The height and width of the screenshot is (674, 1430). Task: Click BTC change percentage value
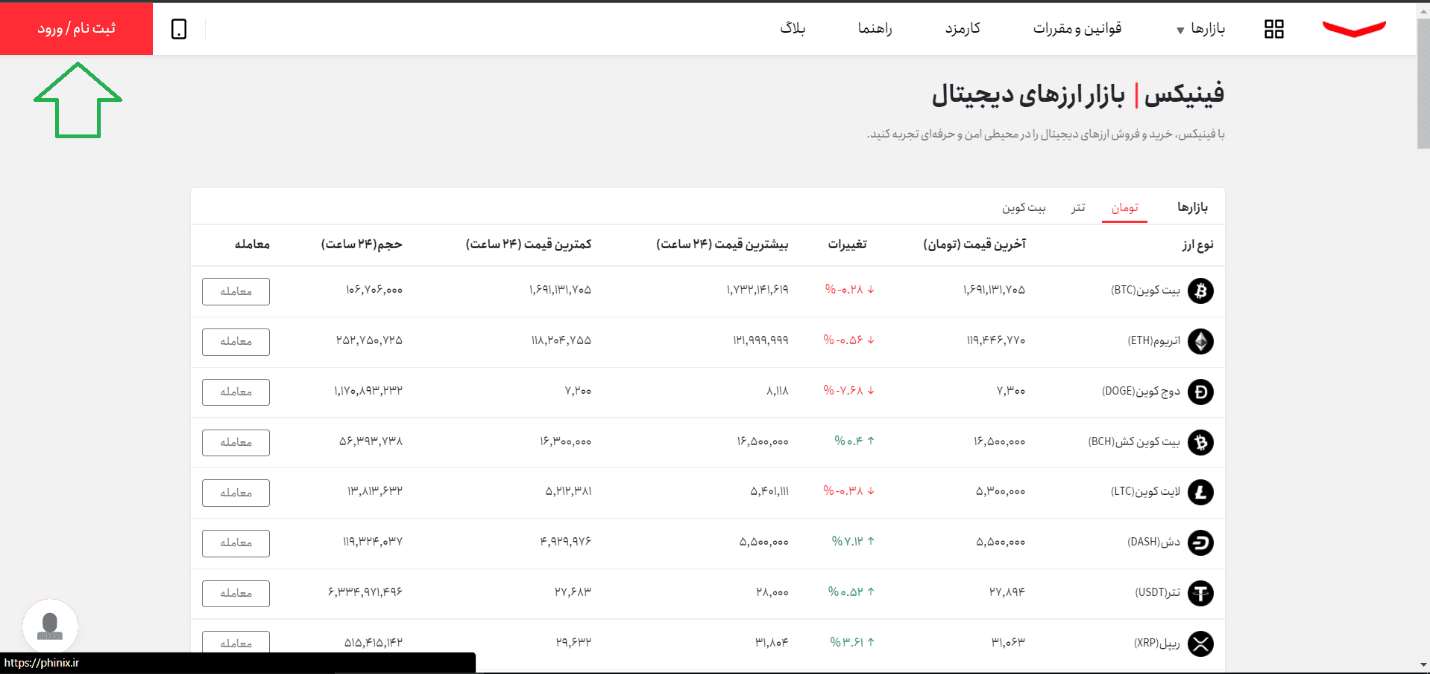point(849,291)
